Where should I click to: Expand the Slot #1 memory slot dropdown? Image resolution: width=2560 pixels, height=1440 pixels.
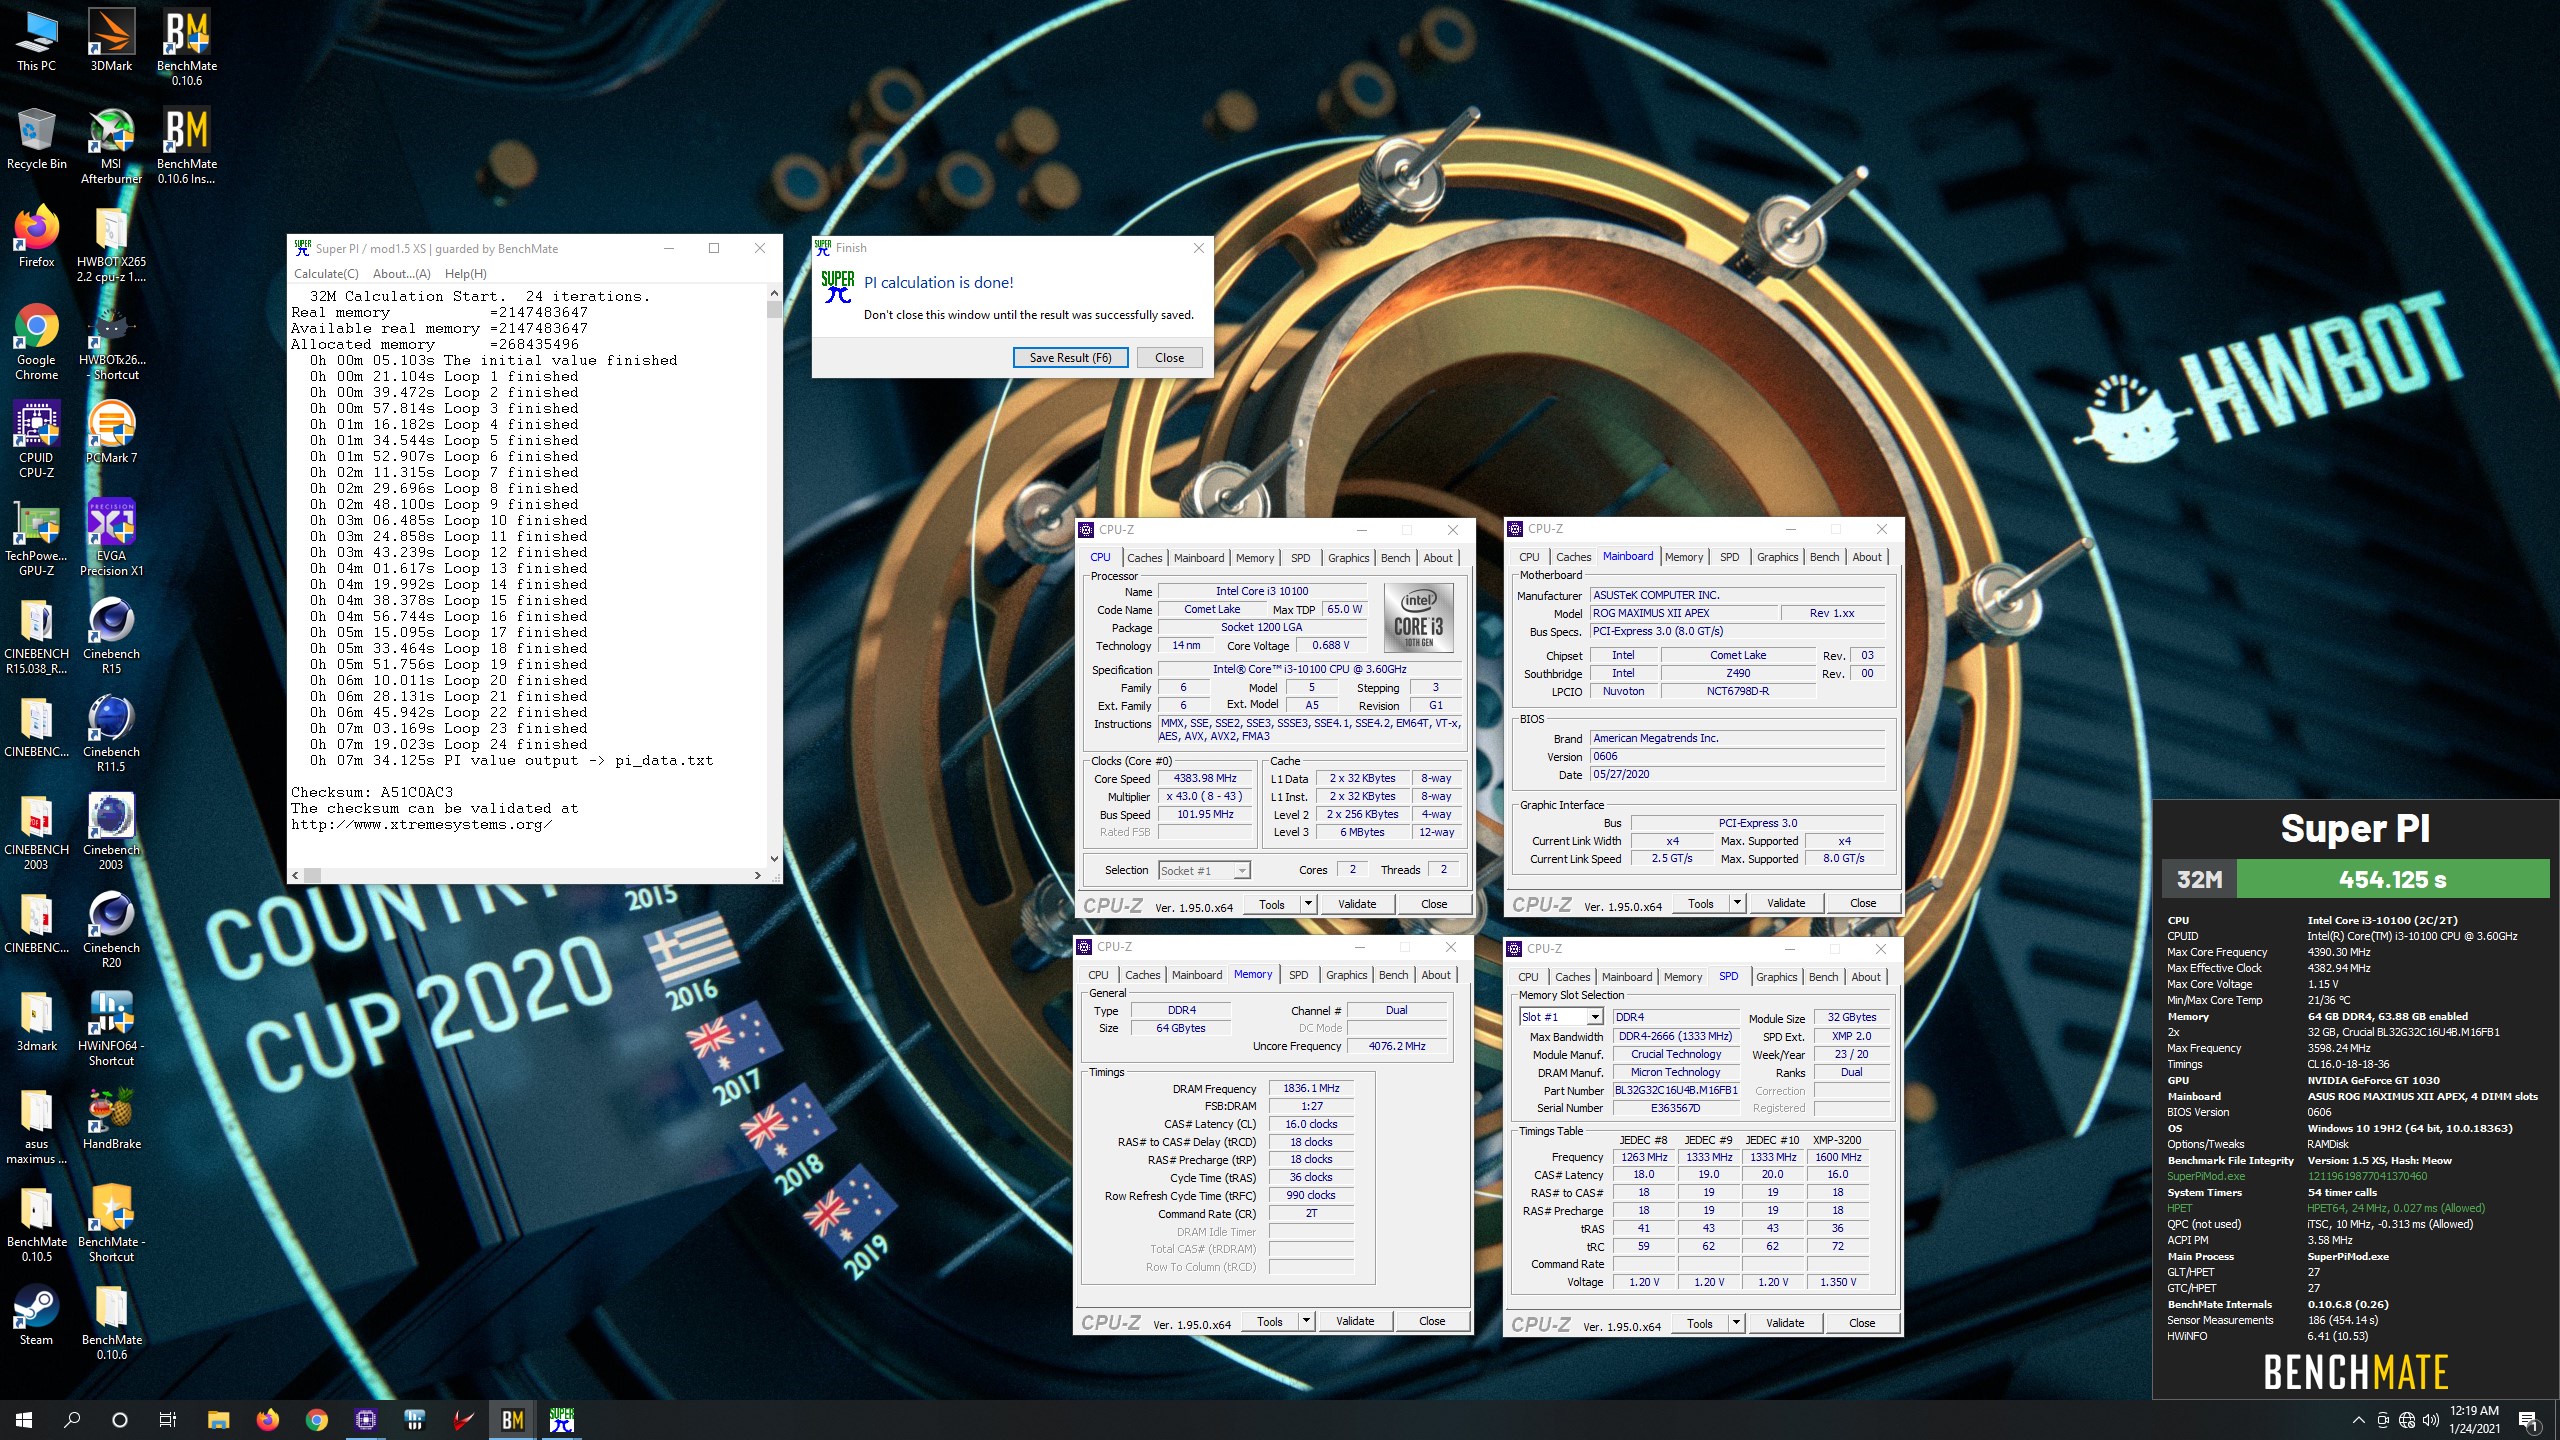tap(1594, 1017)
